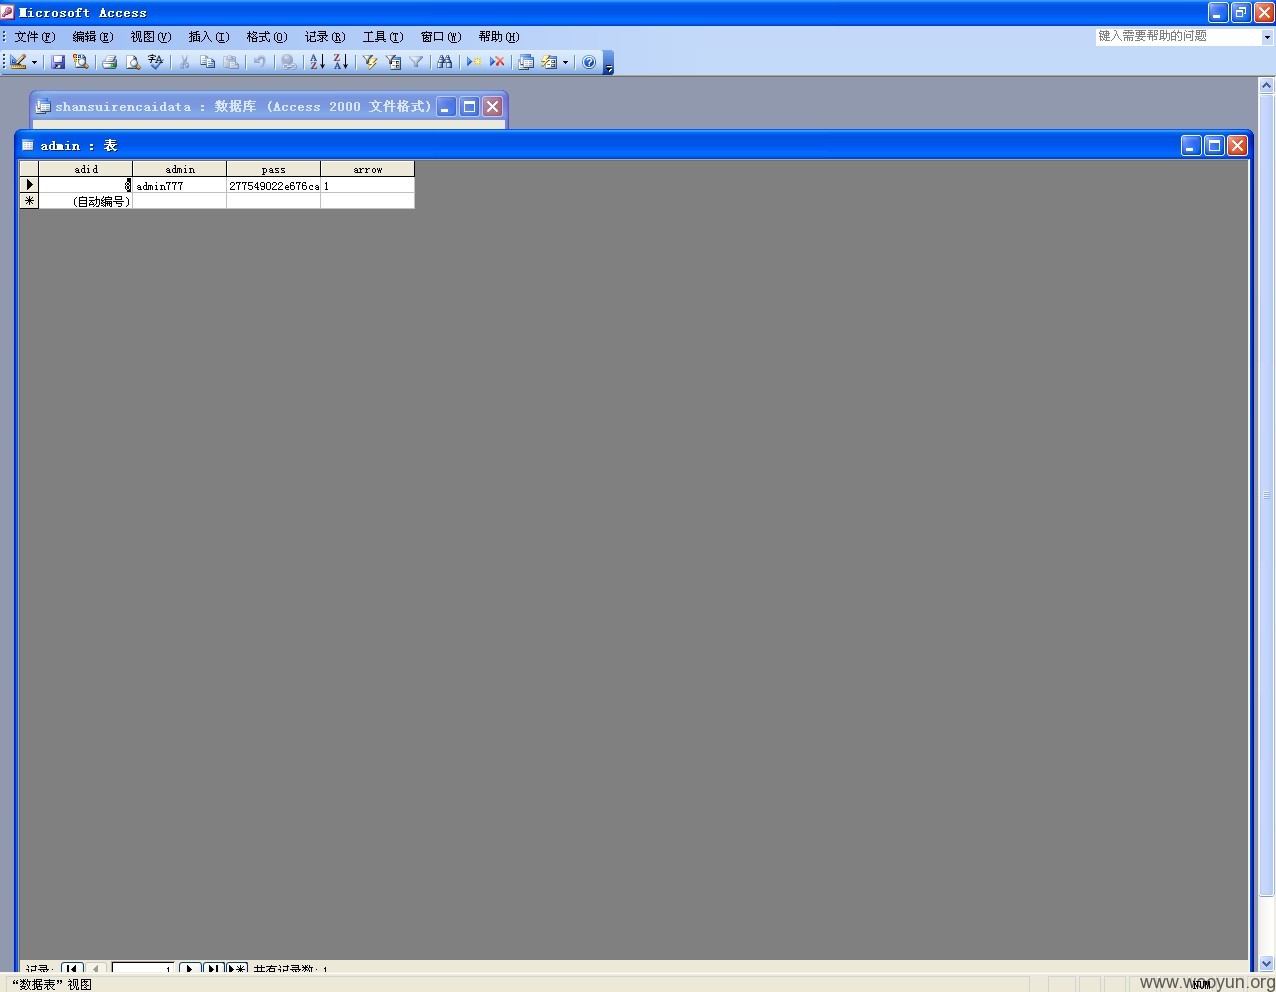The image size is (1276, 992).
Task: Select the arrow column header
Action: point(368,169)
